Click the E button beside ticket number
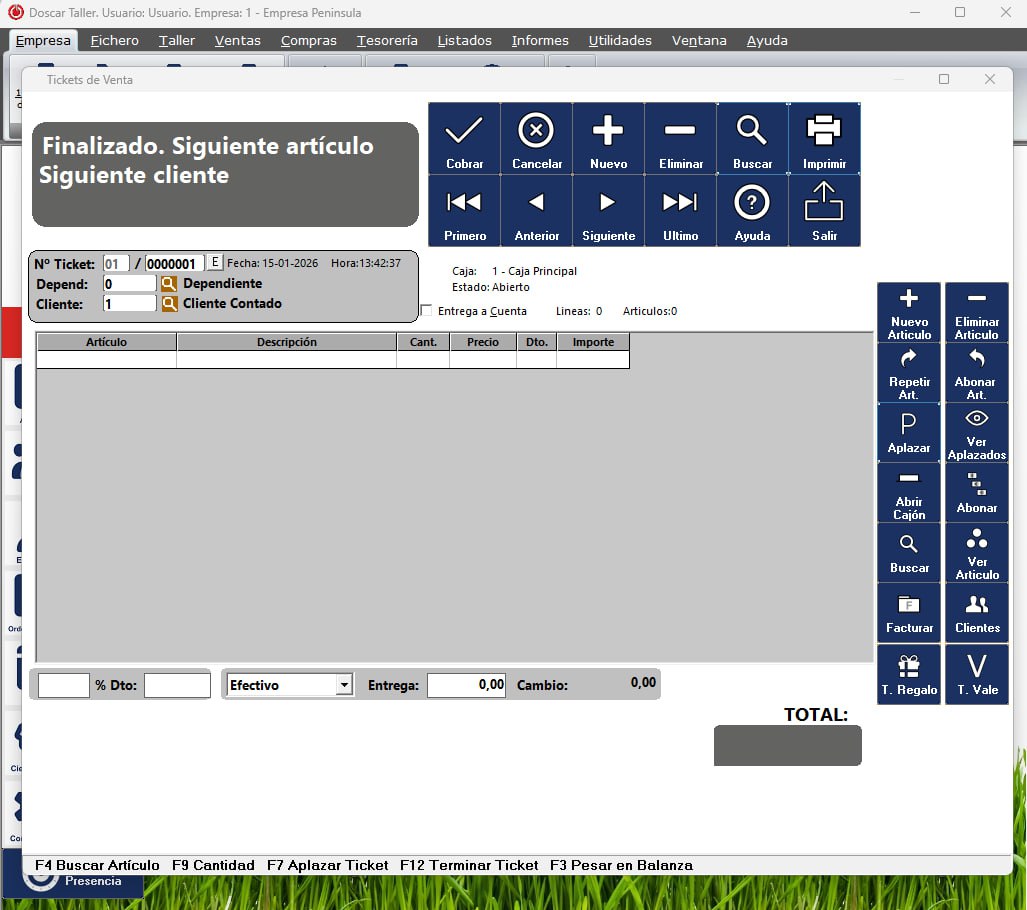The height and width of the screenshot is (910, 1027). (214, 263)
